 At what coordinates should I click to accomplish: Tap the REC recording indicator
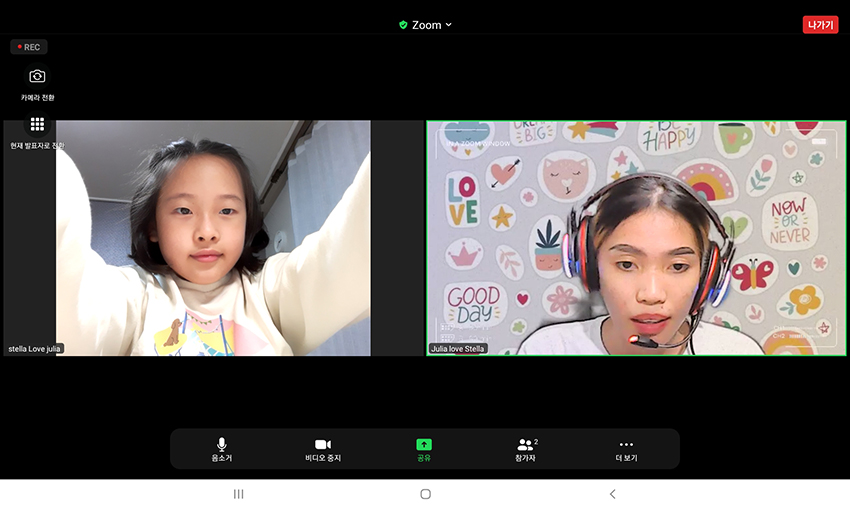(29, 47)
